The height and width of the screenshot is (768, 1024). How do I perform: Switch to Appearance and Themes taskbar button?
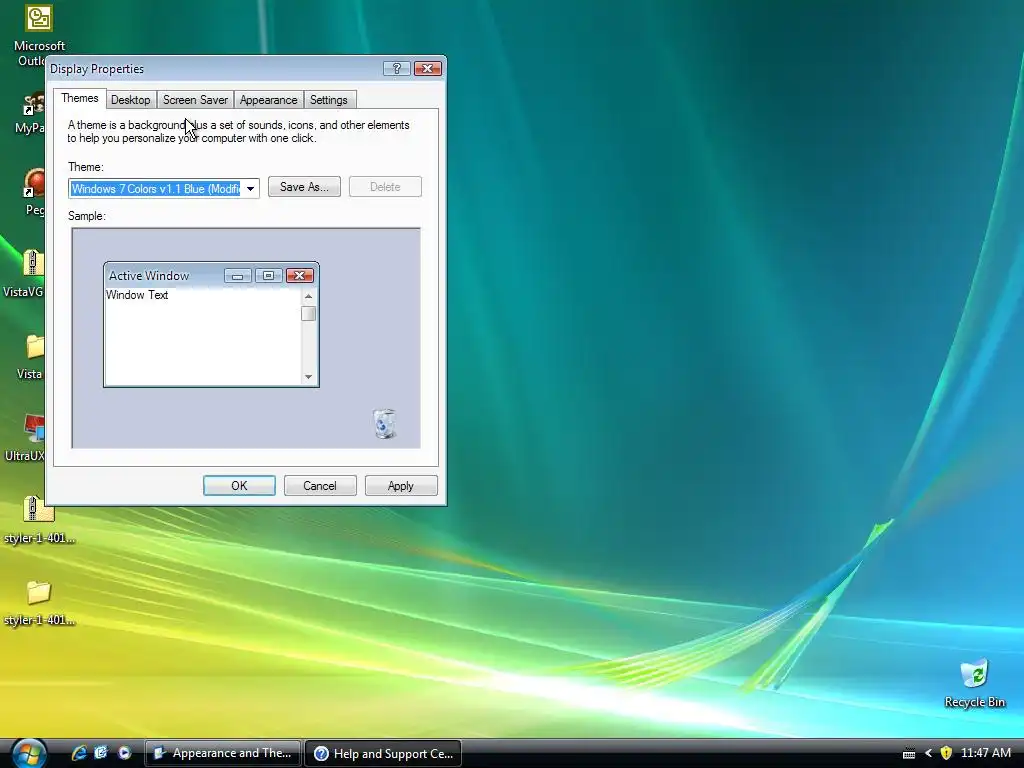click(222, 753)
